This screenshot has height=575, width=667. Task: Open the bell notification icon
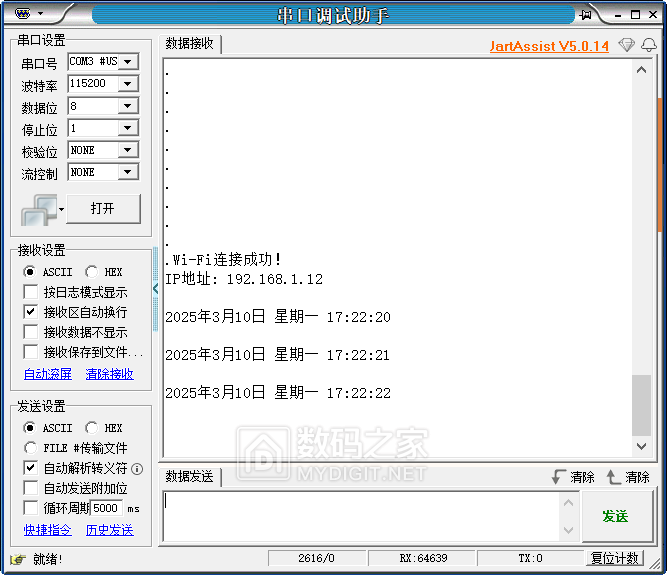point(649,46)
